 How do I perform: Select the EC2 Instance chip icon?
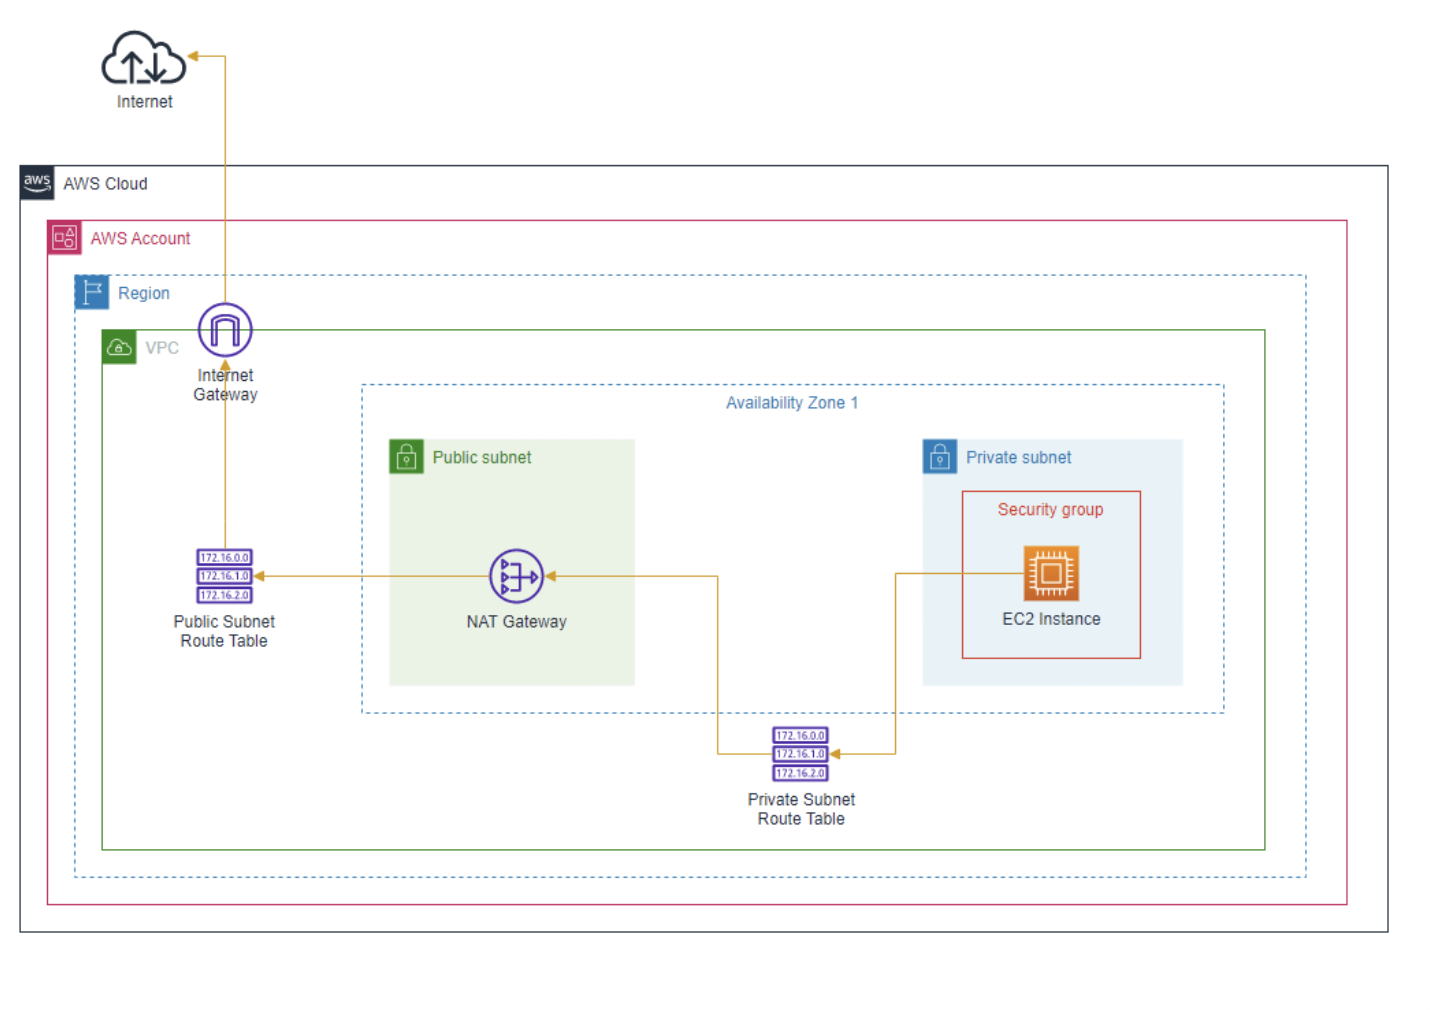click(x=1050, y=573)
